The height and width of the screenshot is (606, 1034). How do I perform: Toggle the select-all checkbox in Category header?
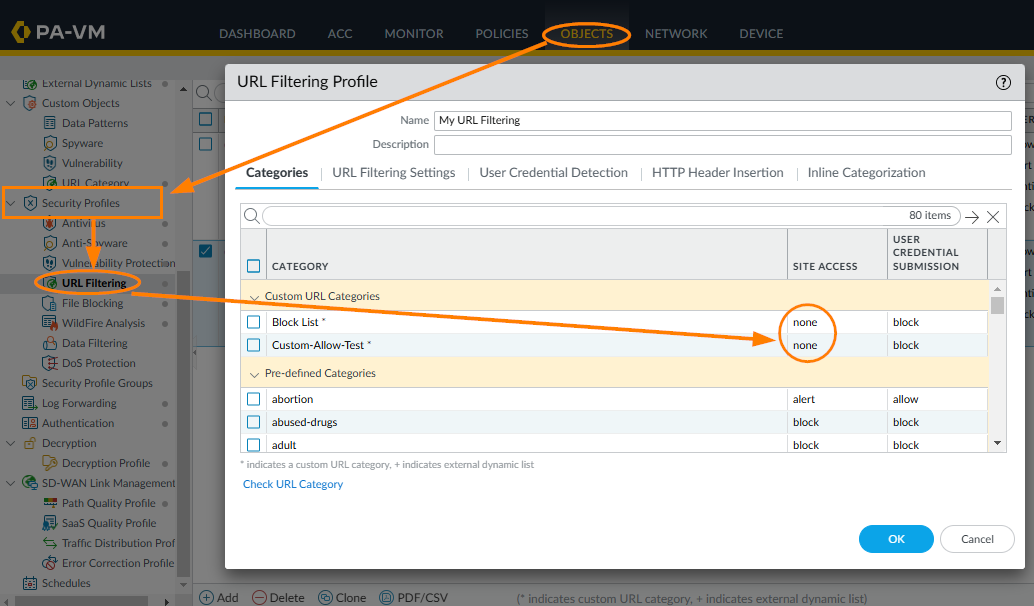(254, 266)
